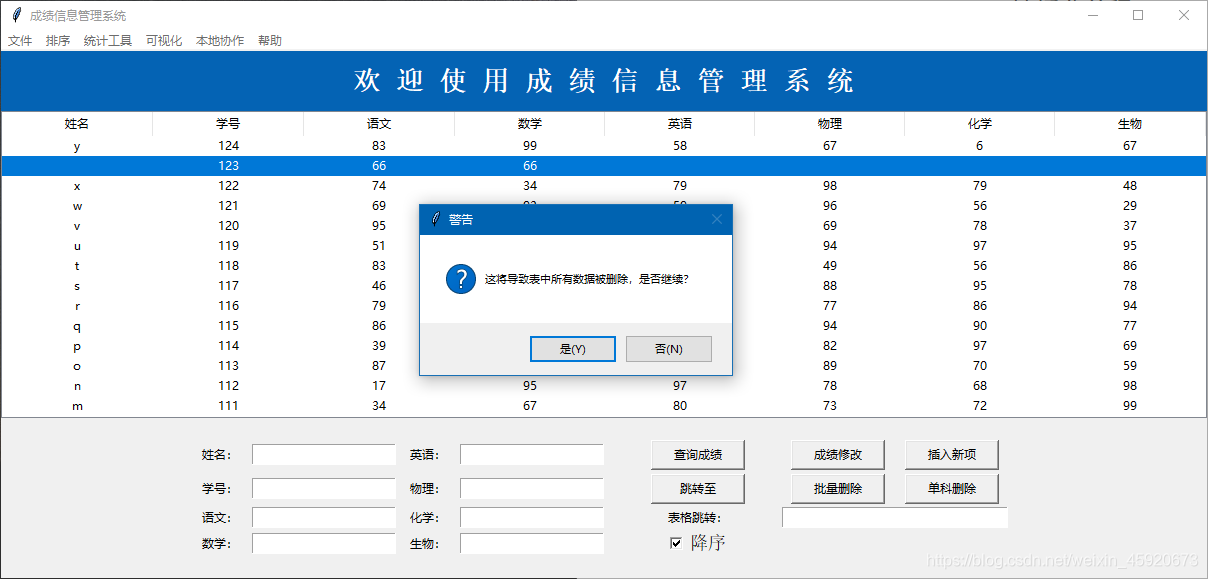Click the 查询成绩 button
Screen dimensions: 1208x579
(x=699, y=454)
